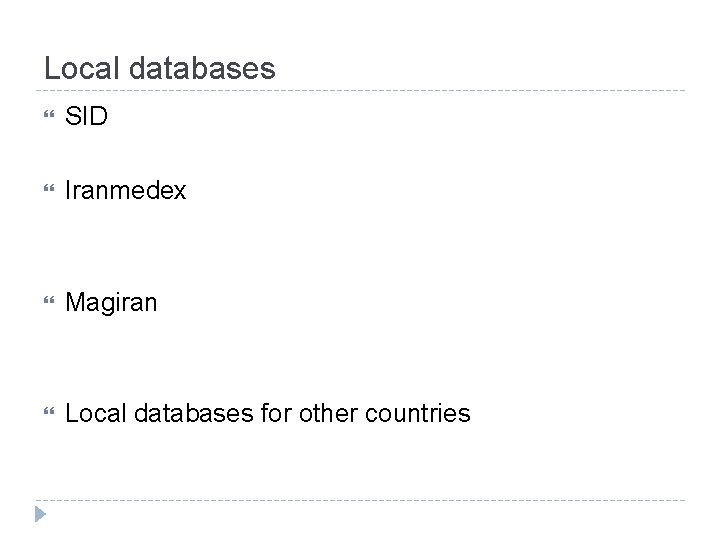Click the dashed line near the slide bottom
Viewport: 720px width, 540px height.
[360, 500]
